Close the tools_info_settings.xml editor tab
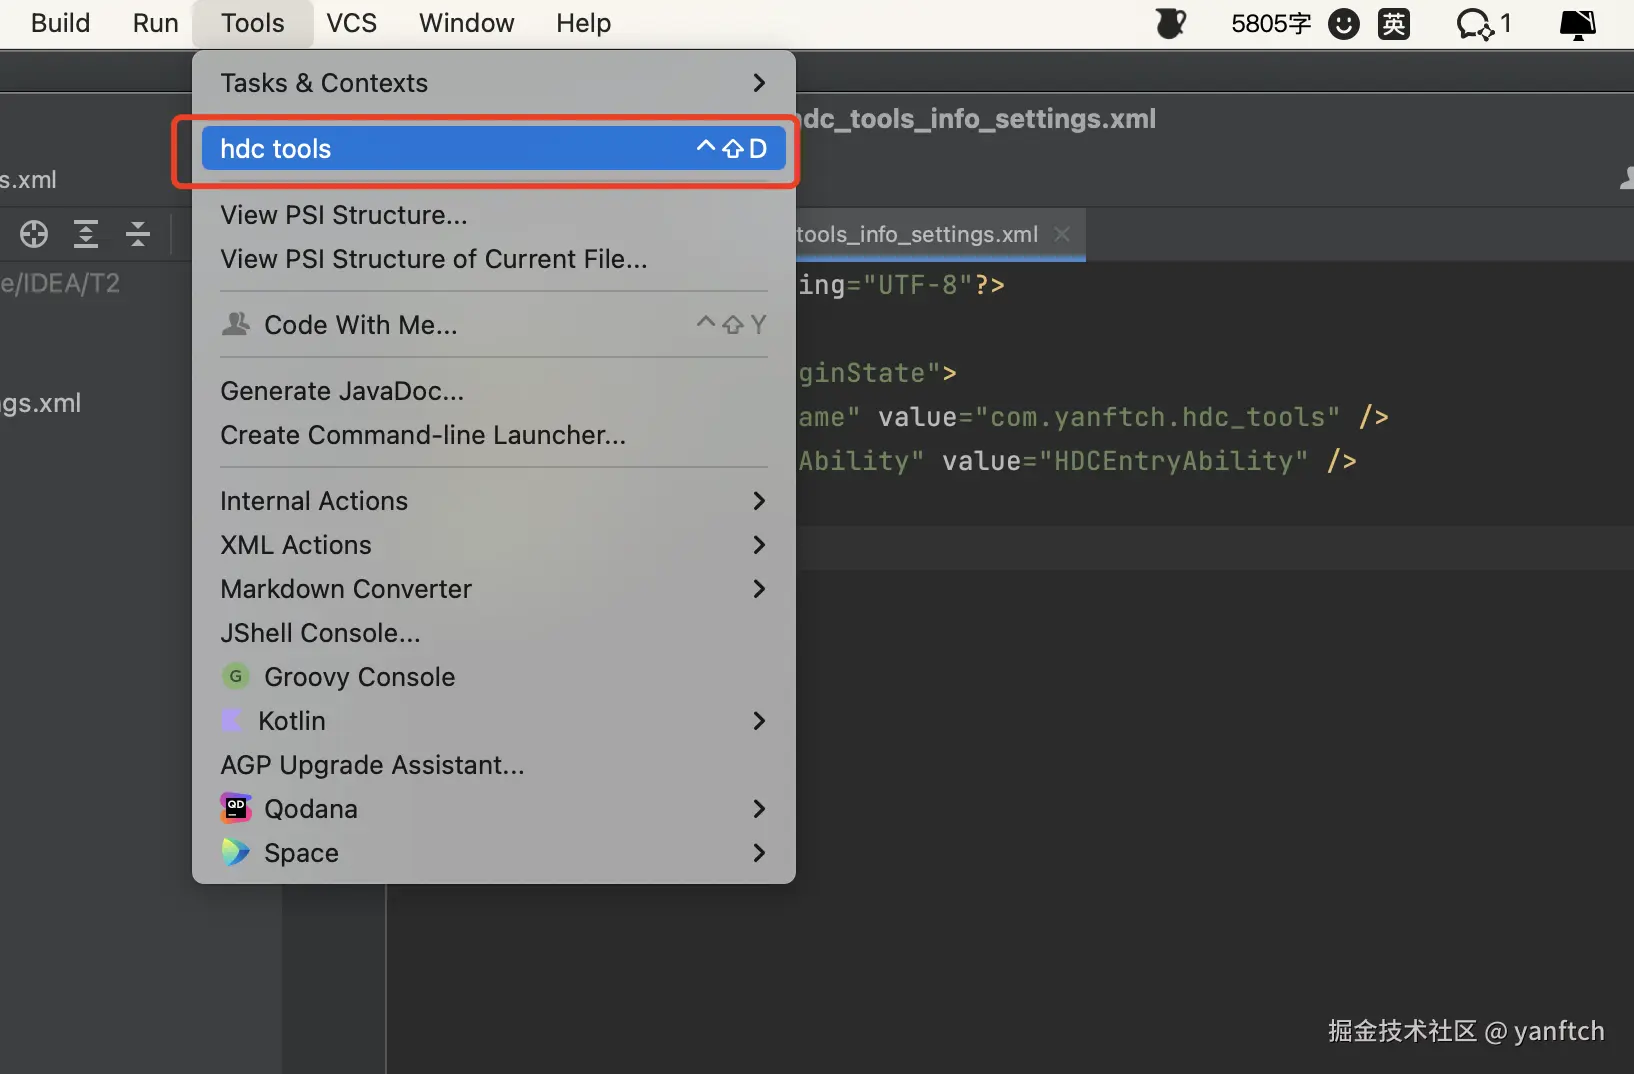The height and width of the screenshot is (1074, 1634). (x=1062, y=234)
